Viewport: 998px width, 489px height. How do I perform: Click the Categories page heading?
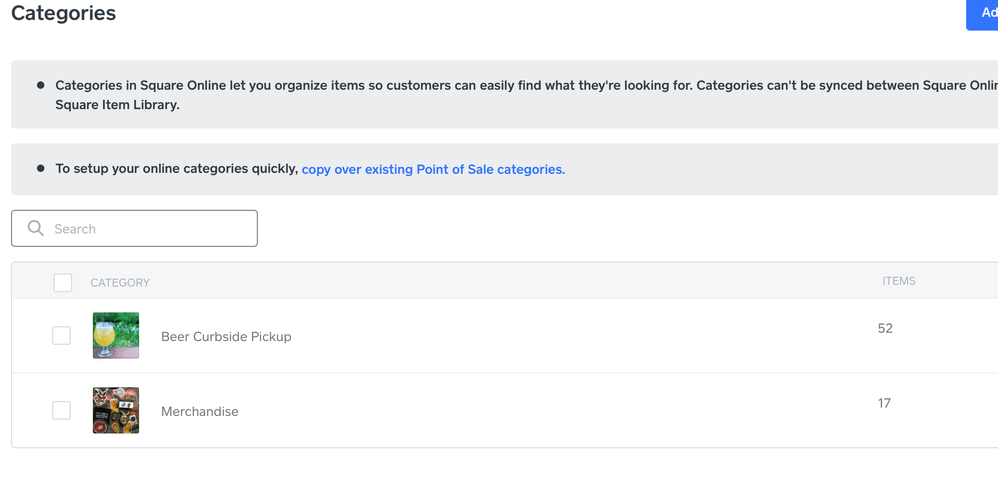pos(64,14)
